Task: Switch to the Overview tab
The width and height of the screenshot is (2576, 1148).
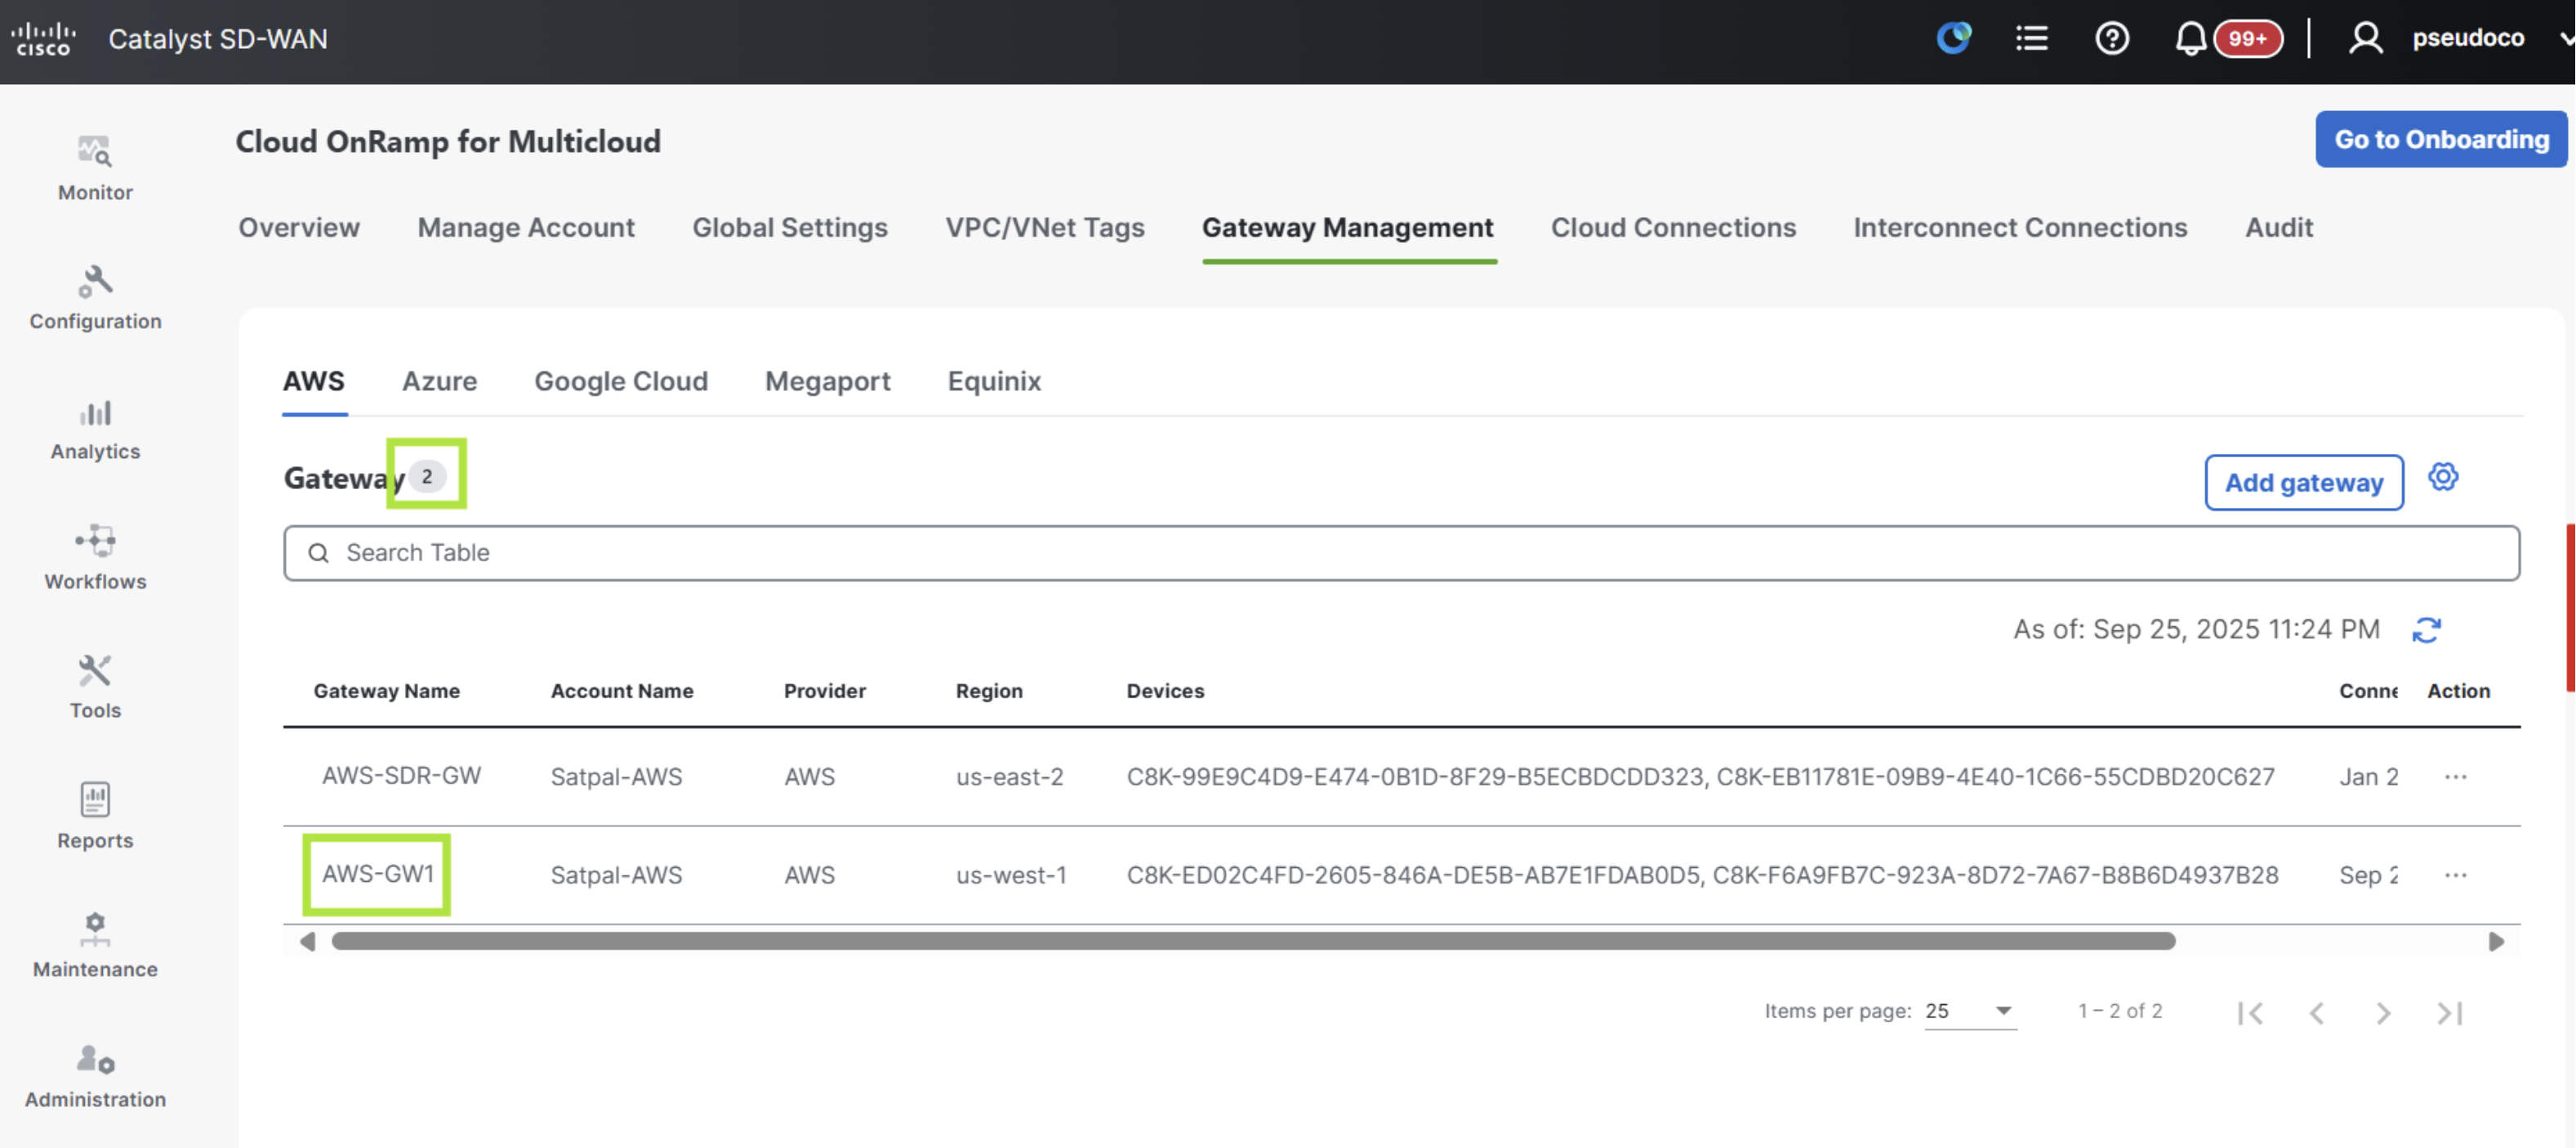Action: 299,228
